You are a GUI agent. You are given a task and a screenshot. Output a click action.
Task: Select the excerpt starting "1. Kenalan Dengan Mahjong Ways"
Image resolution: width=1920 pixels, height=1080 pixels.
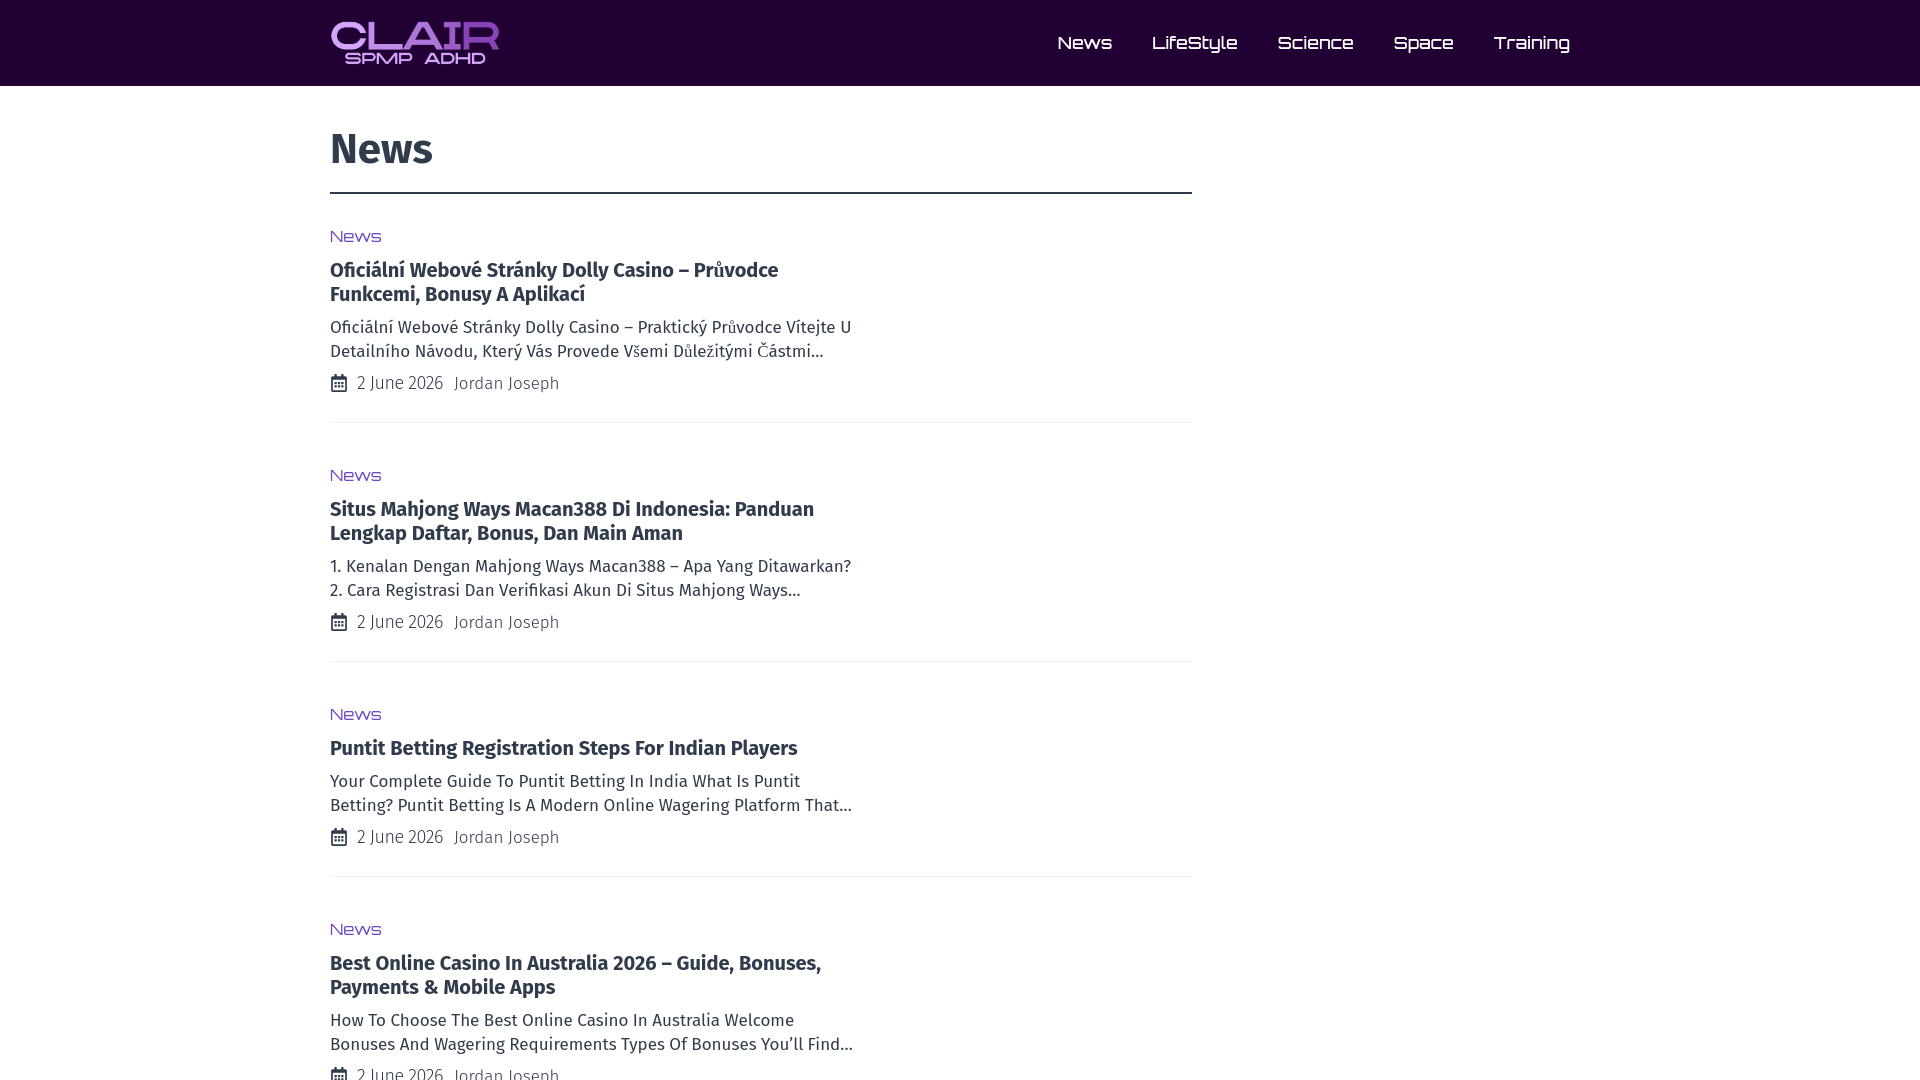(591, 578)
